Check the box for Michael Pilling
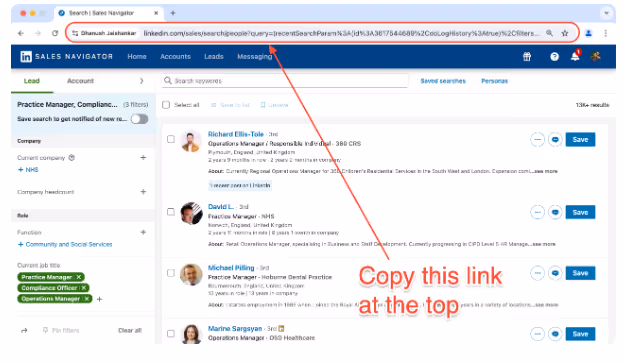 (x=171, y=273)
